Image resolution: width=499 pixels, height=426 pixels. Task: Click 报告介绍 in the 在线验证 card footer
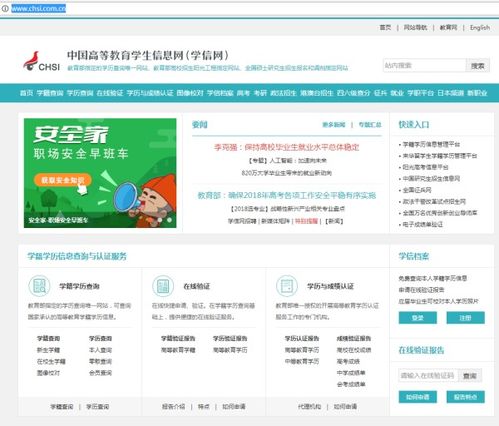coord(174,407)
